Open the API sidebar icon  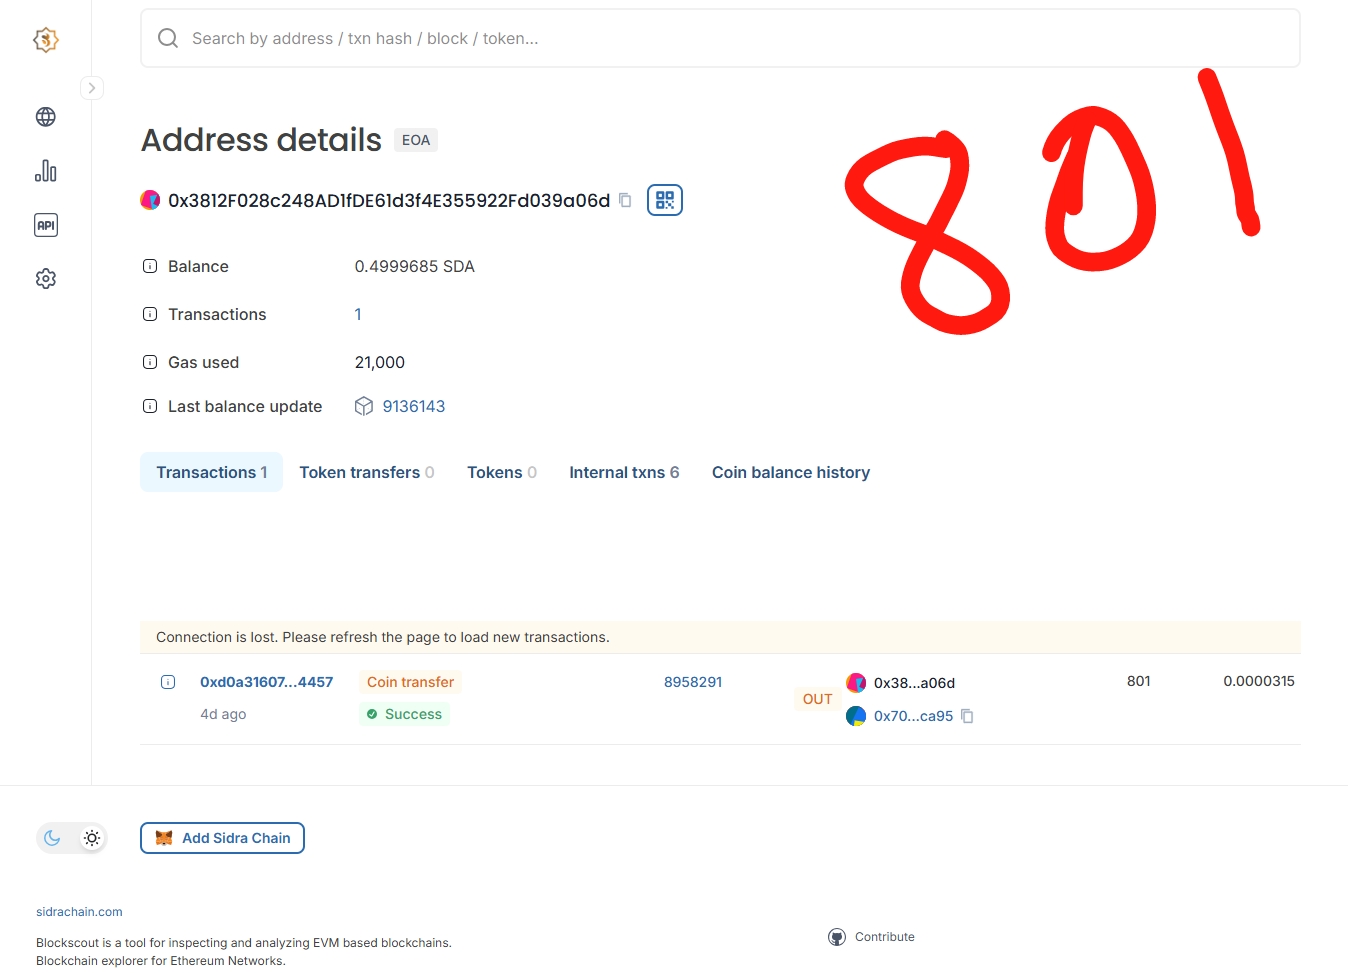(x=46, y=225)
